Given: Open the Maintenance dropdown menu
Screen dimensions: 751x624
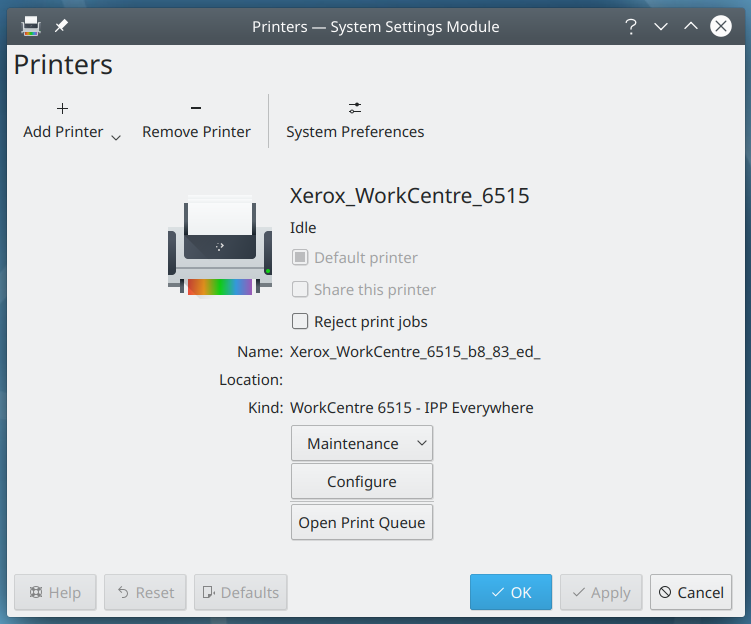Looking at the screenshot, I should click(362, 443).
